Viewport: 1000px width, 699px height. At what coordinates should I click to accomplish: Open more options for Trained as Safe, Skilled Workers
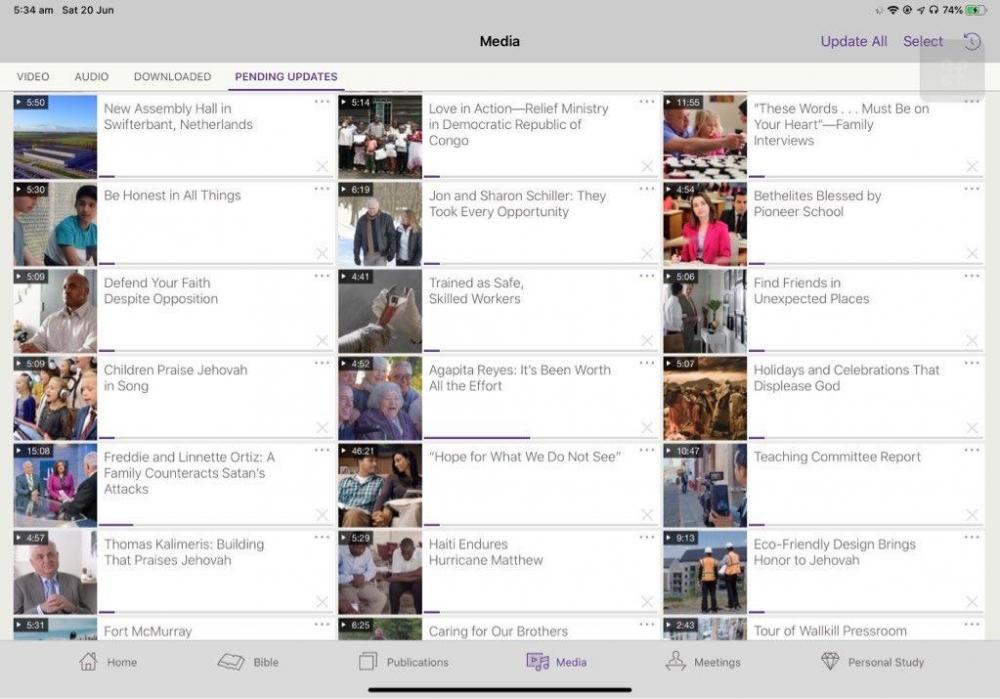coord(647,276)
